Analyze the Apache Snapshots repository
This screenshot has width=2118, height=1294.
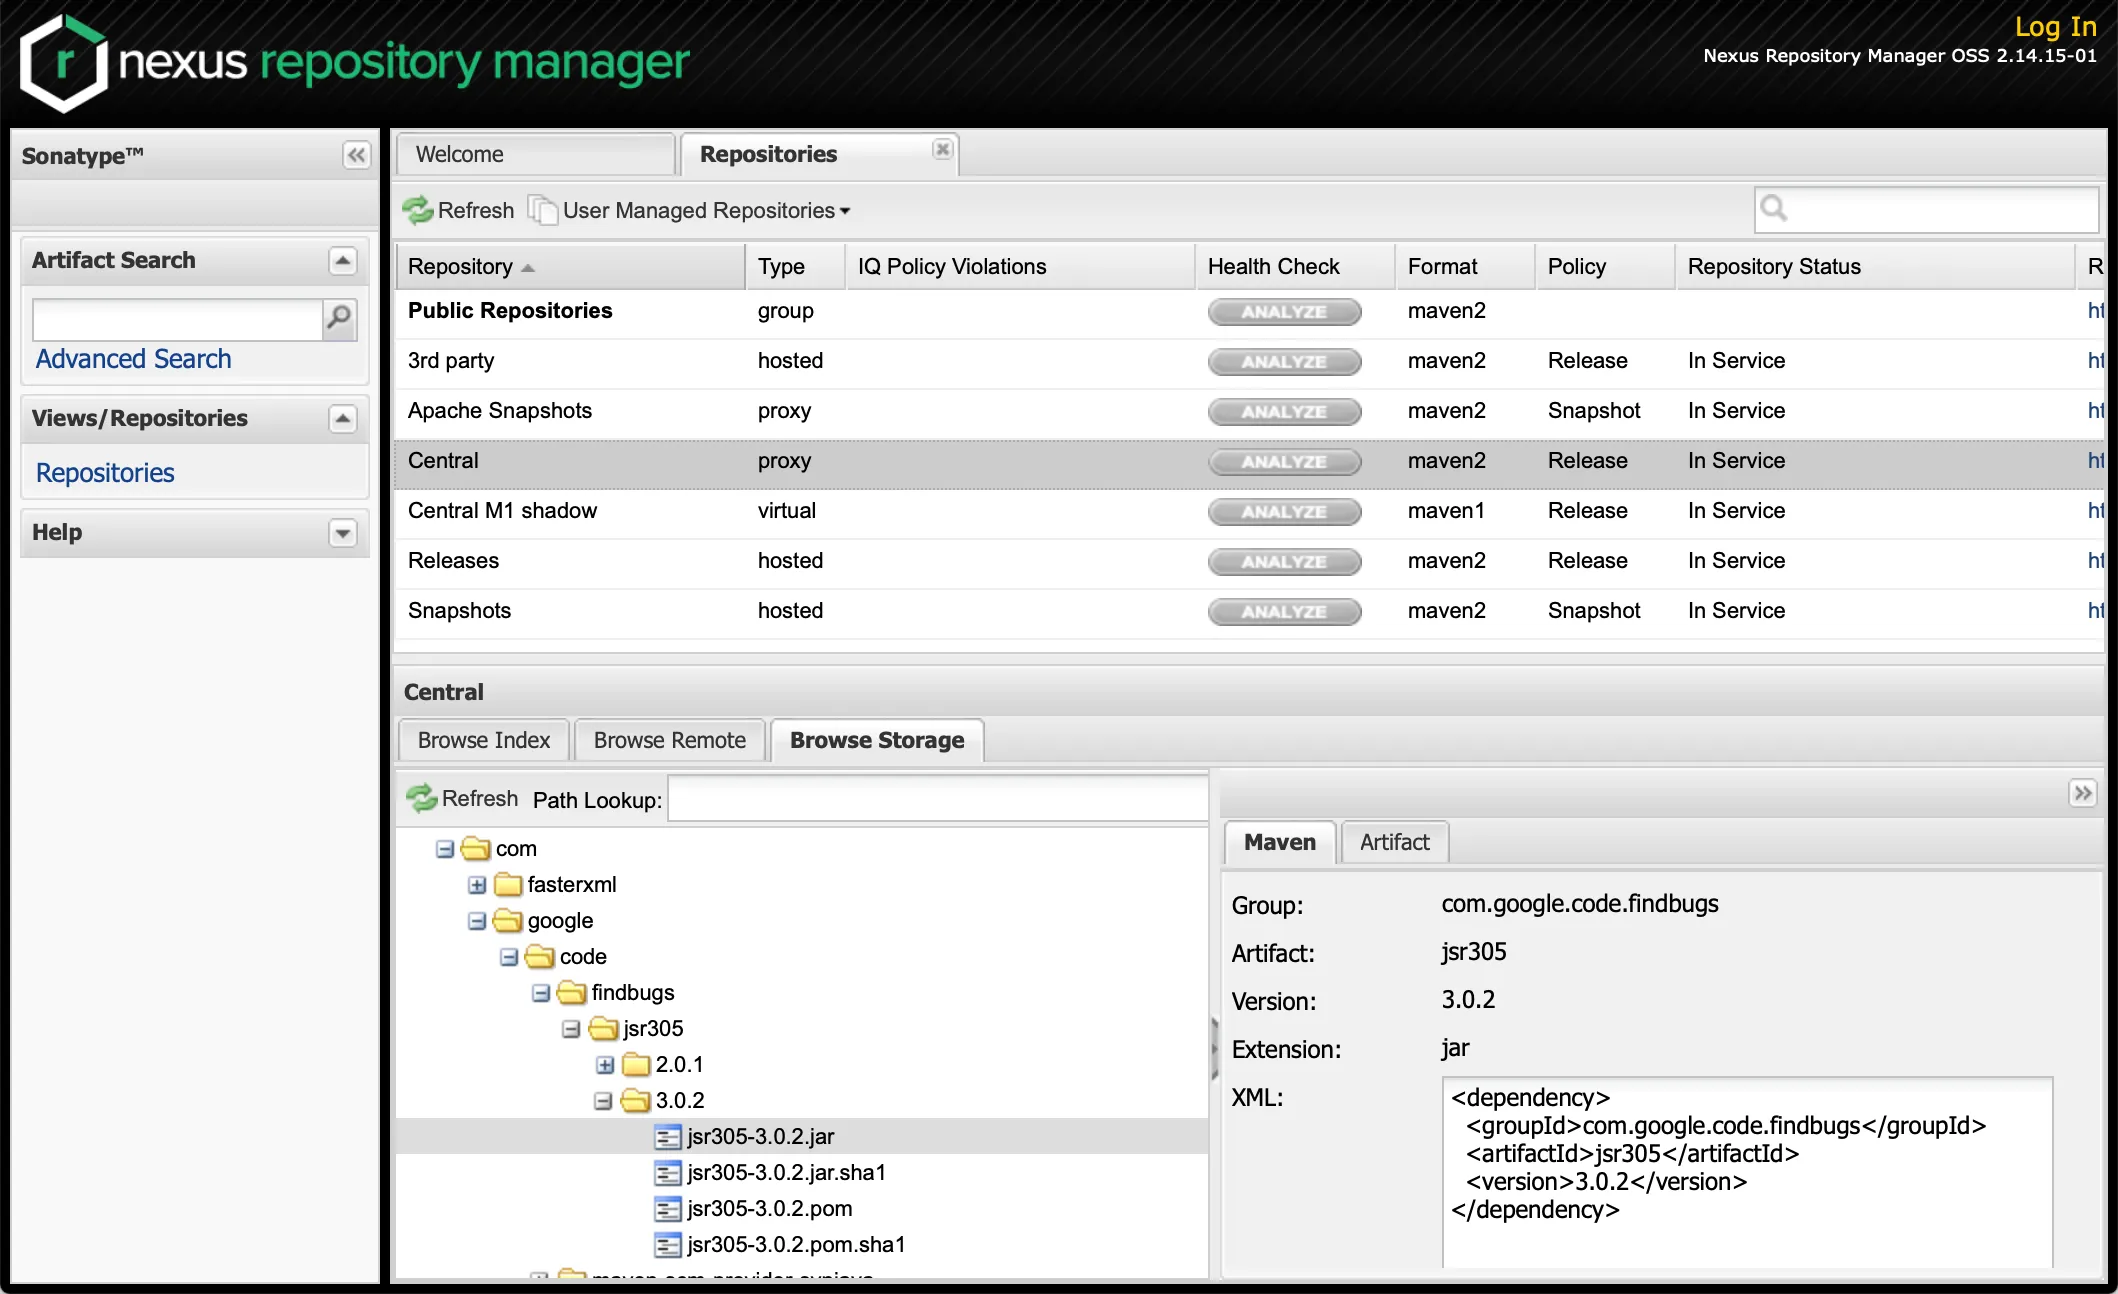pyautogui.click(x=1284, y=412)
